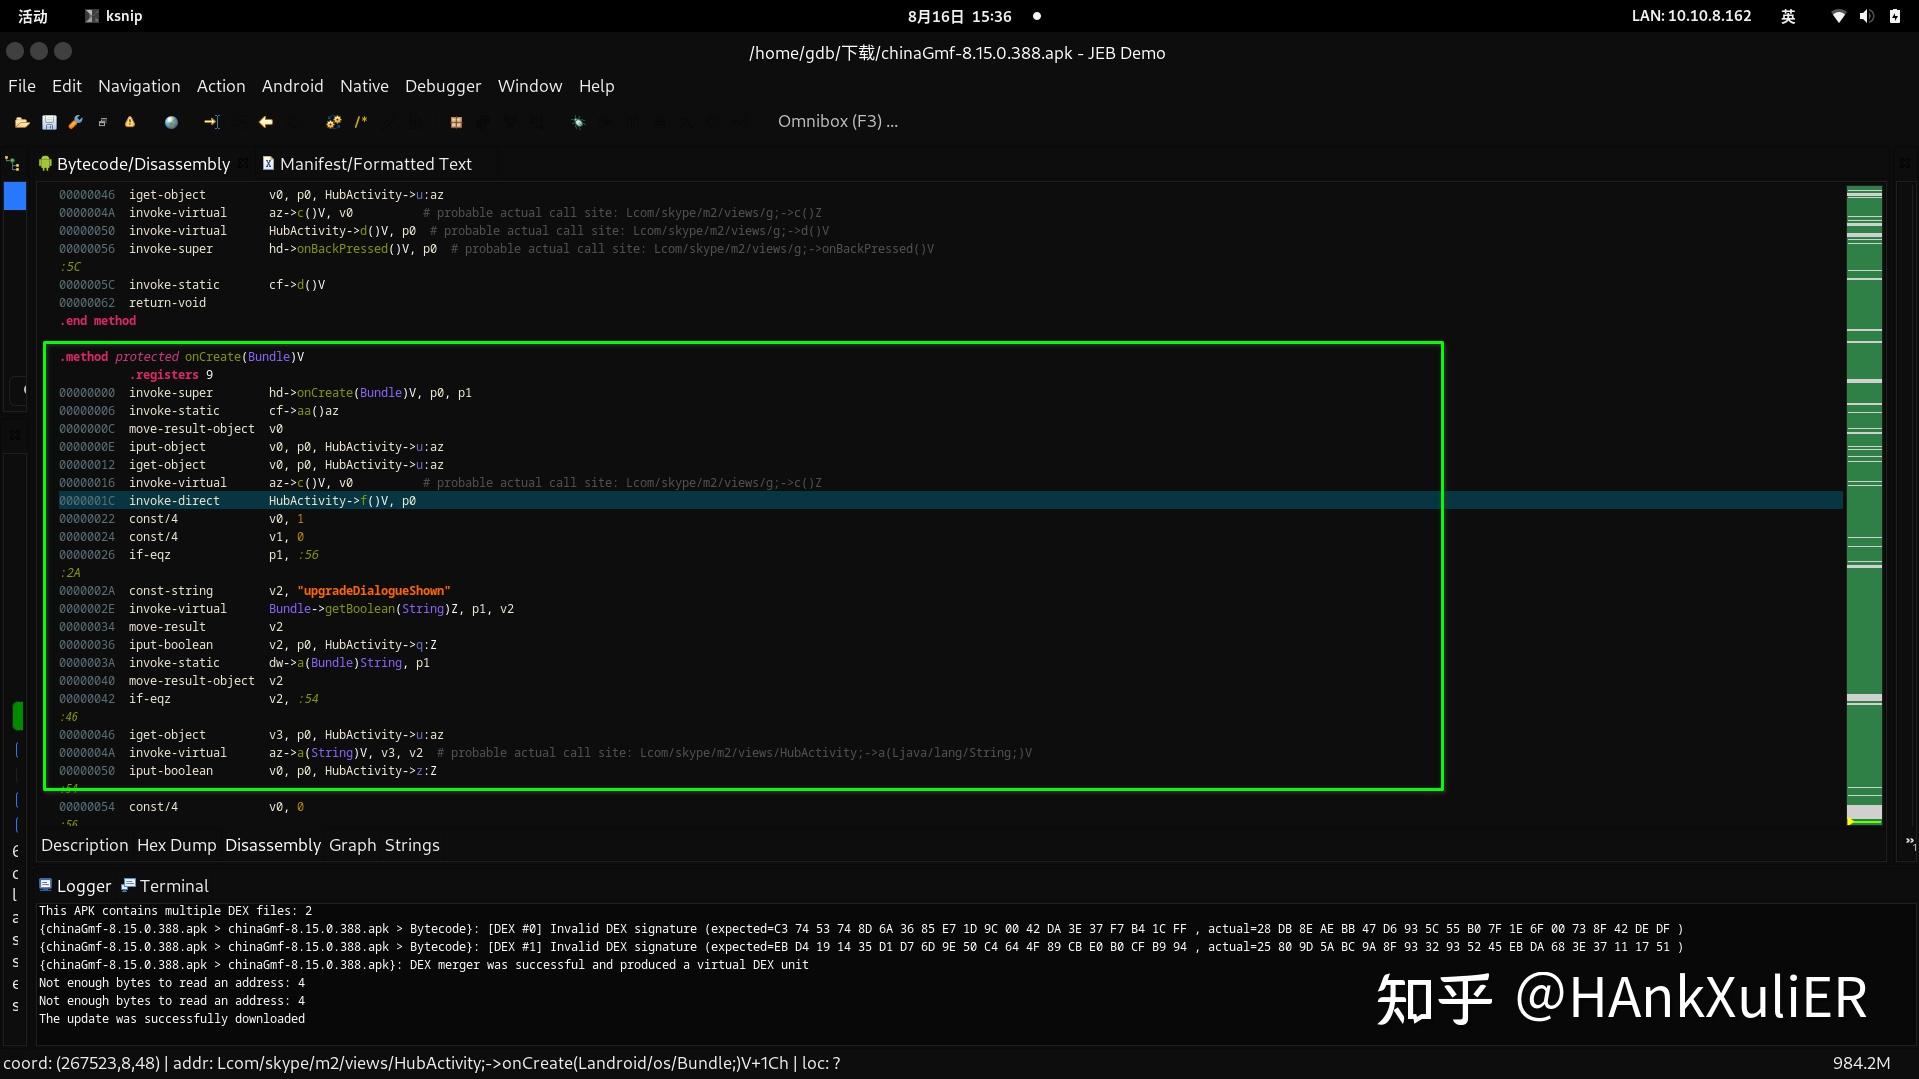Show alerts with the warning triangle icon
Image resolution: width=1919 pixels, height=1079 pixels.
point(130,121)
